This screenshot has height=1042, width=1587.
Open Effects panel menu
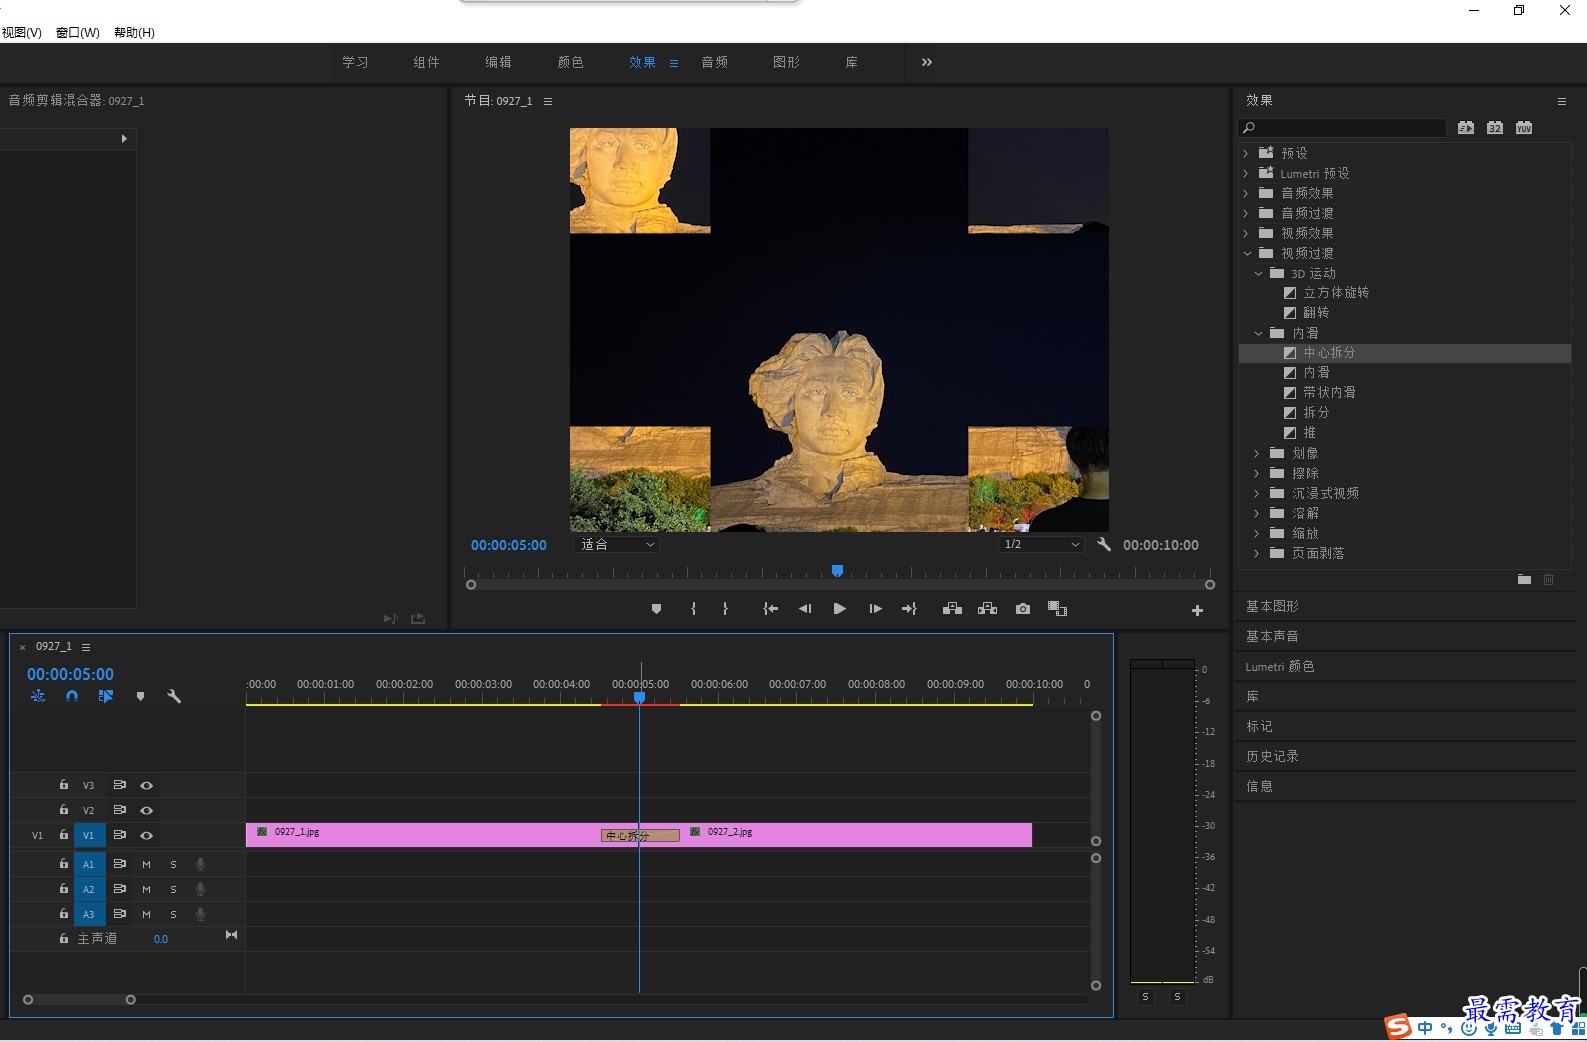pyautogui.click(x=1562, y=101)
